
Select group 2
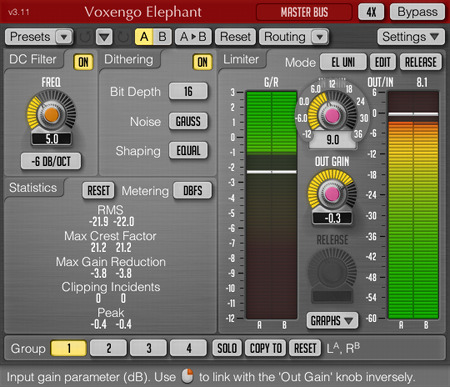coord(109,348)
